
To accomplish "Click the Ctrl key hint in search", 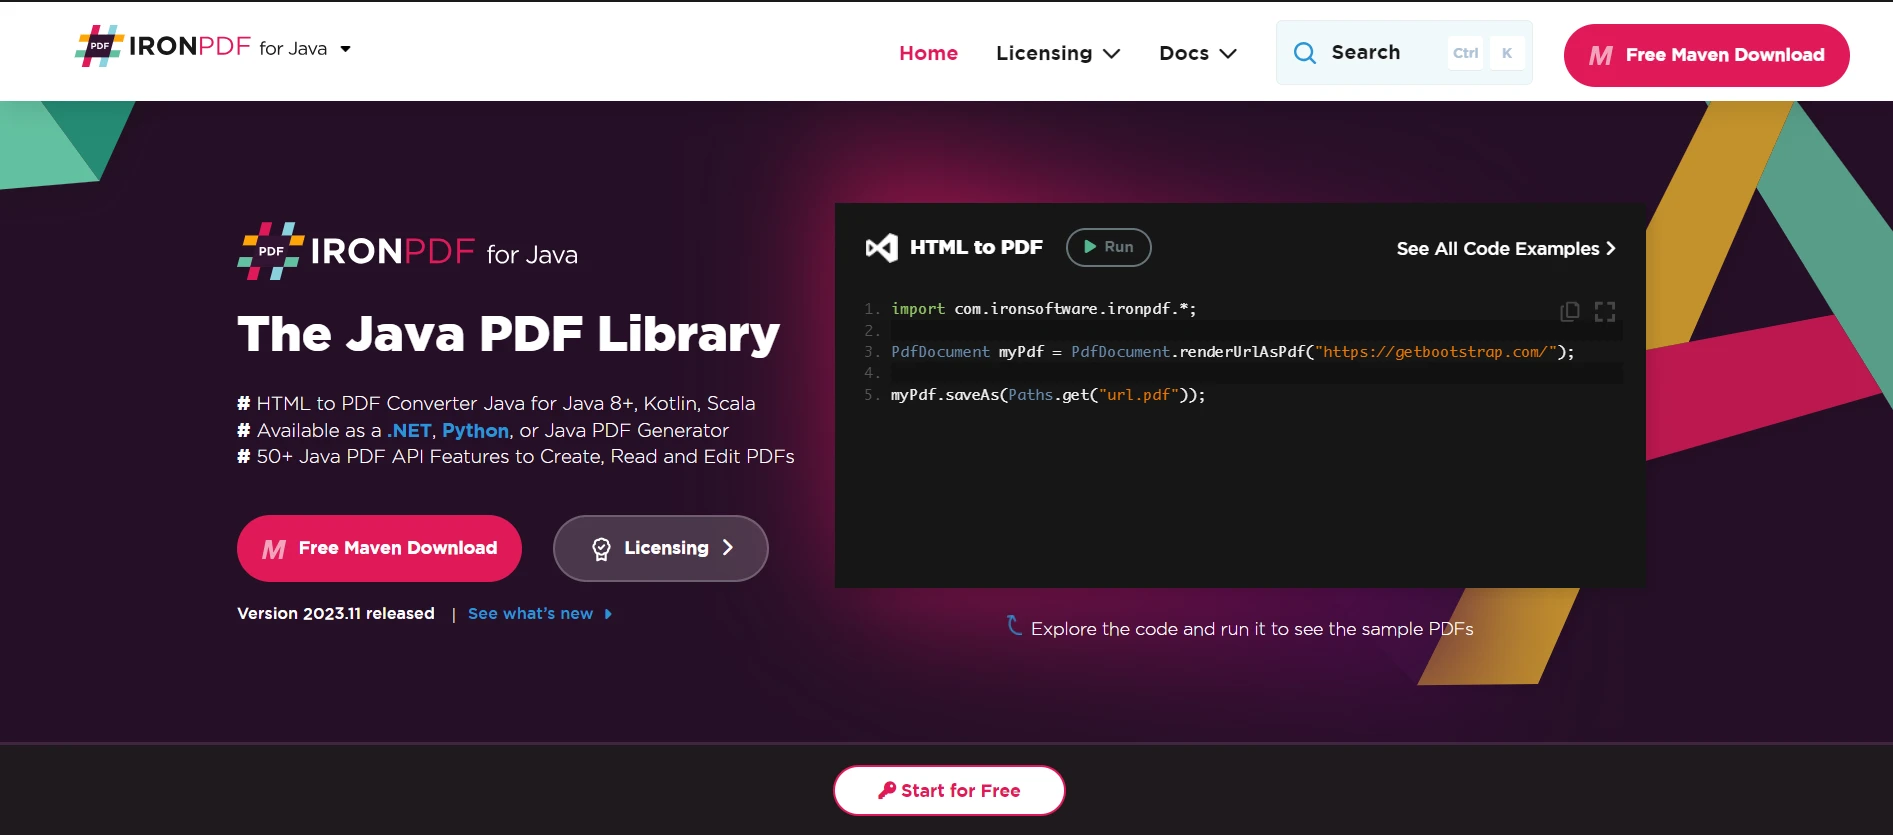I will 1465,53.
